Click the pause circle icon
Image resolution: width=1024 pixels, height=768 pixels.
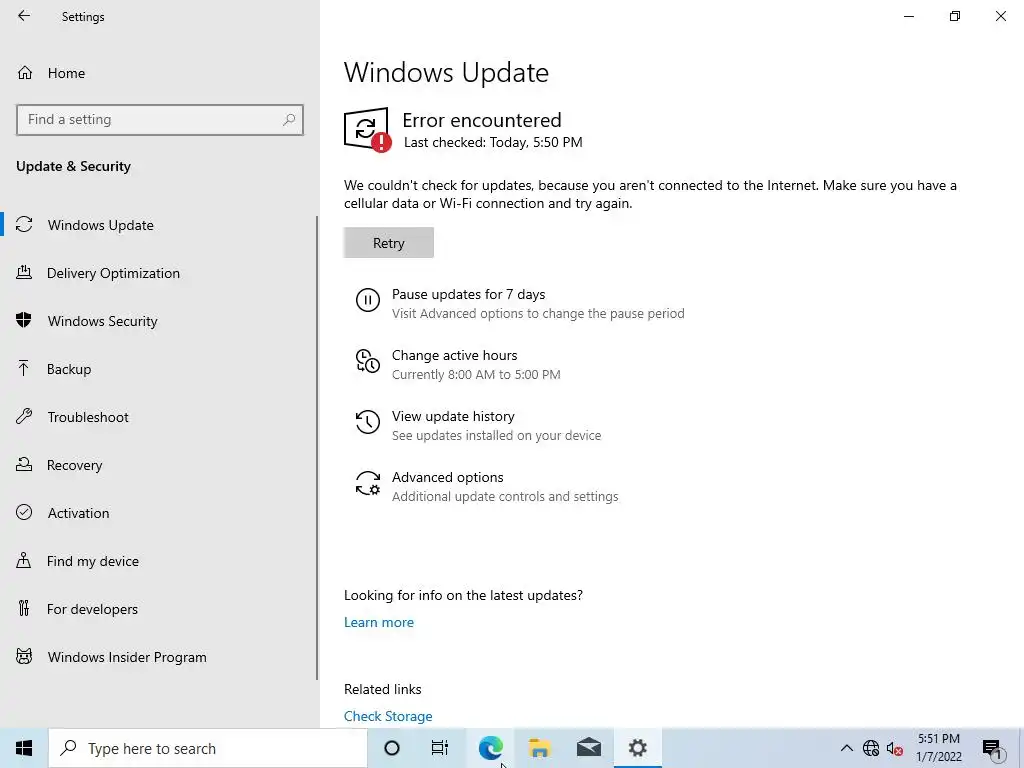[x=368, y=300]
